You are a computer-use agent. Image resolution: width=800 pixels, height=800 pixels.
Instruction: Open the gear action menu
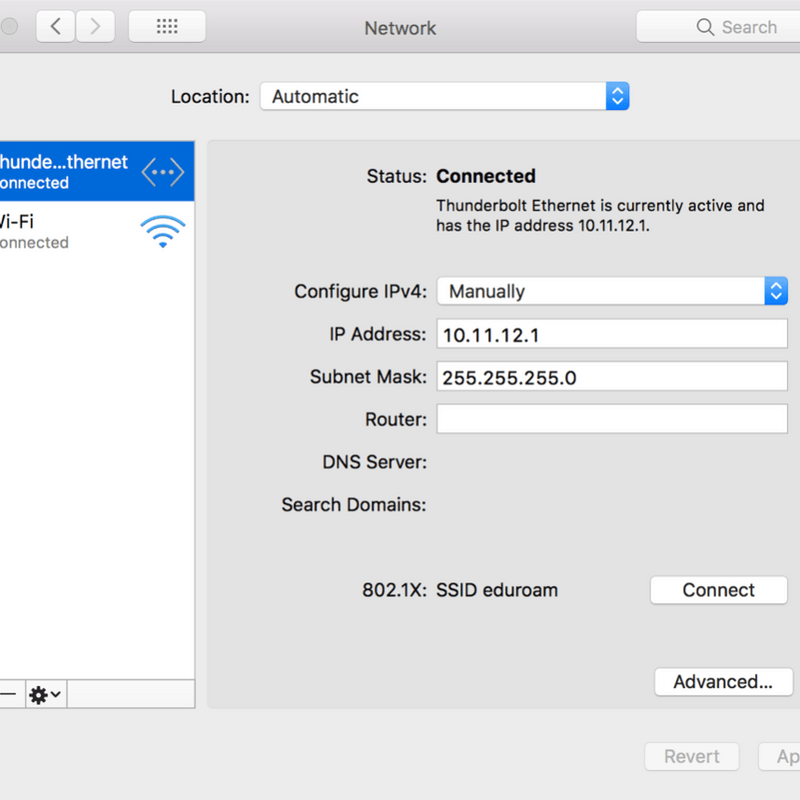pyautogui.click(x=45, y=694)
